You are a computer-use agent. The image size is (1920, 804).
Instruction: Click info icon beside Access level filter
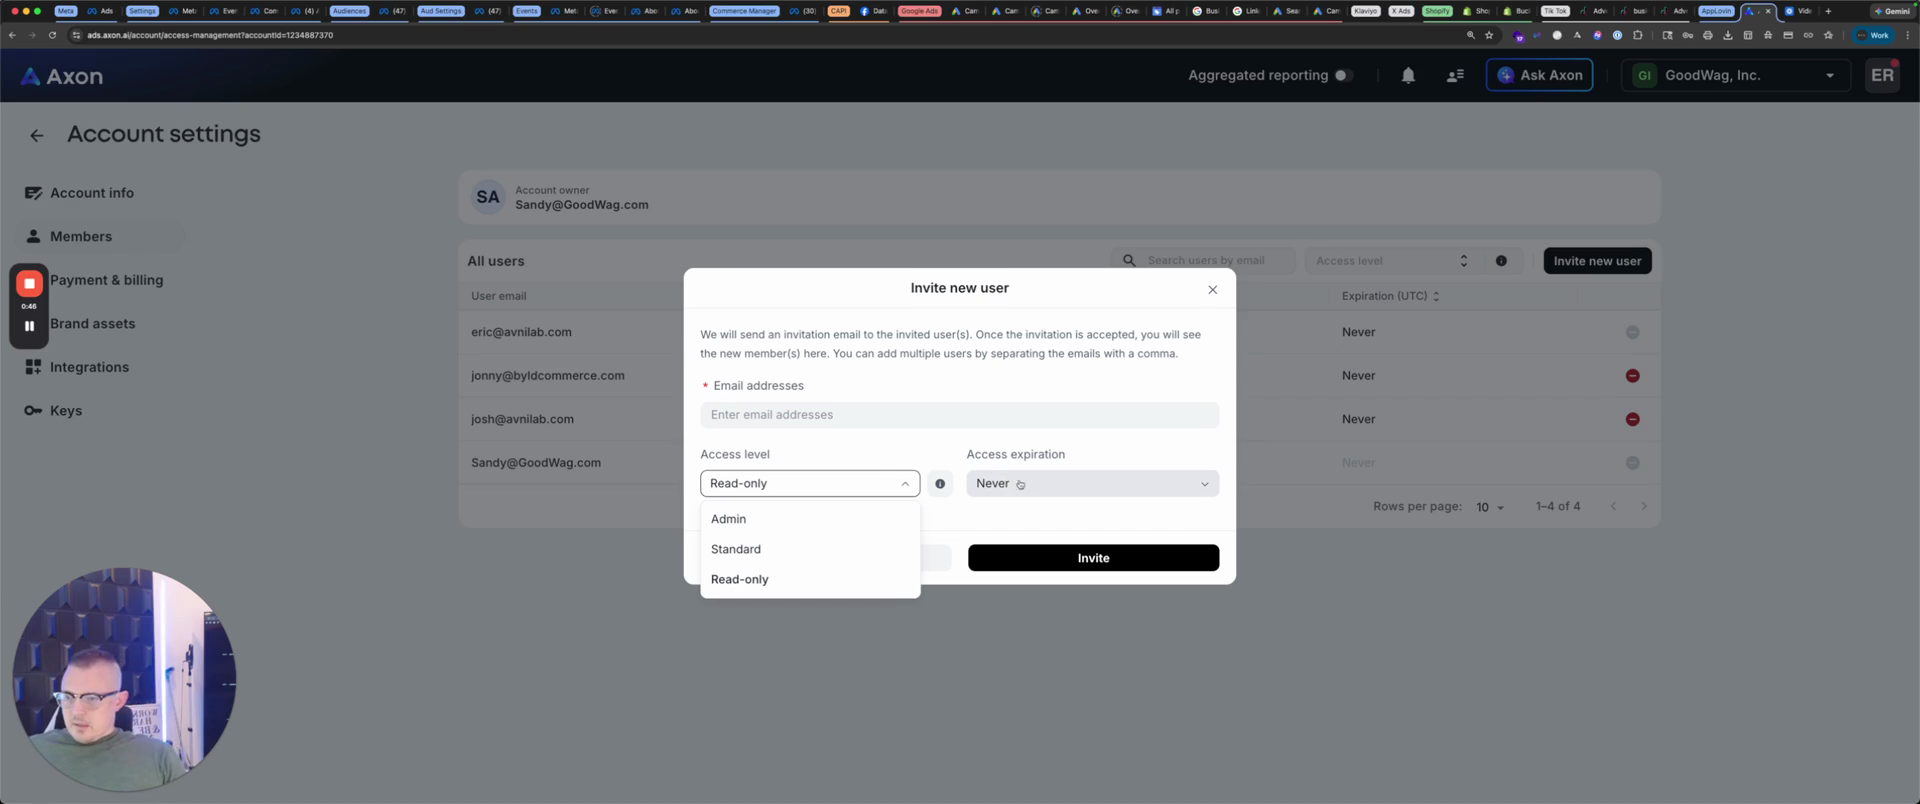click(x=1501, y=261)
